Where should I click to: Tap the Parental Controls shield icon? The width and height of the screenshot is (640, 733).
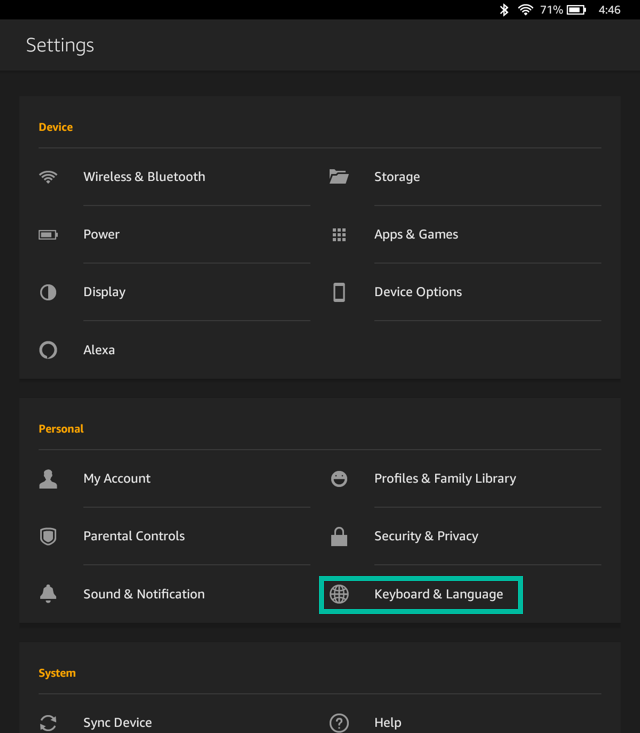pos(48,537)
